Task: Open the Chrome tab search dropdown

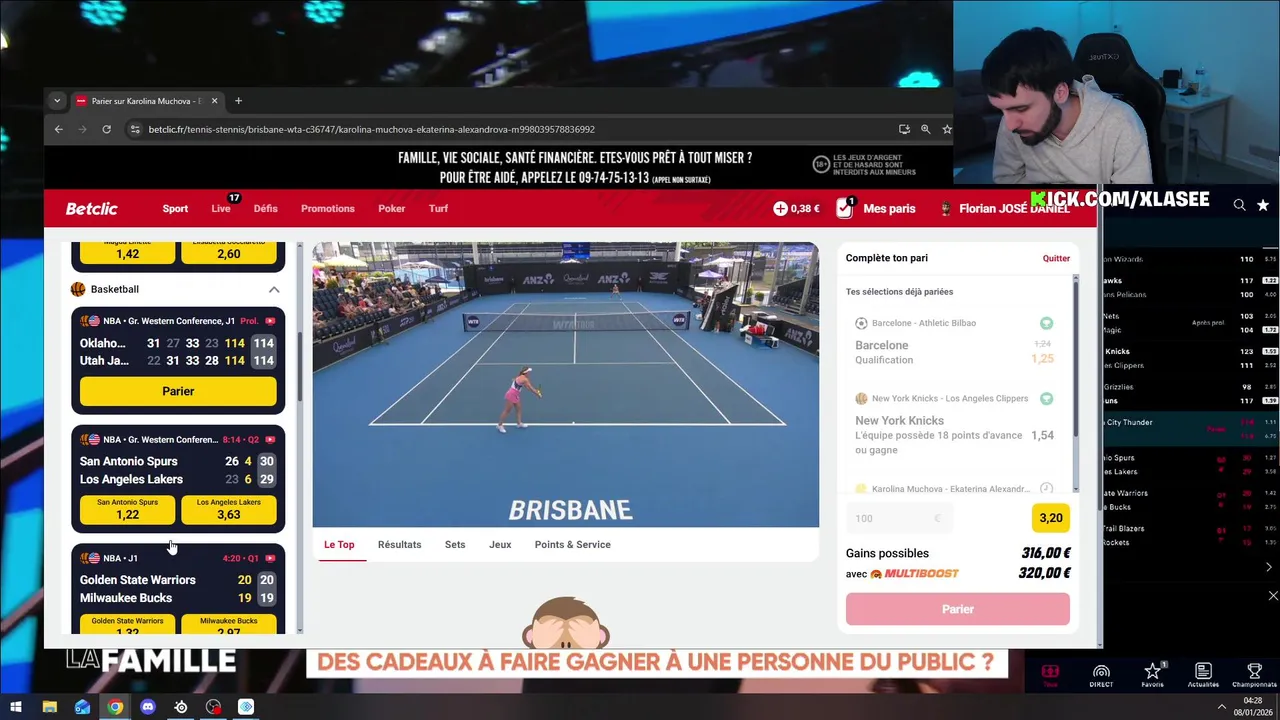Action: pos(57,101)
